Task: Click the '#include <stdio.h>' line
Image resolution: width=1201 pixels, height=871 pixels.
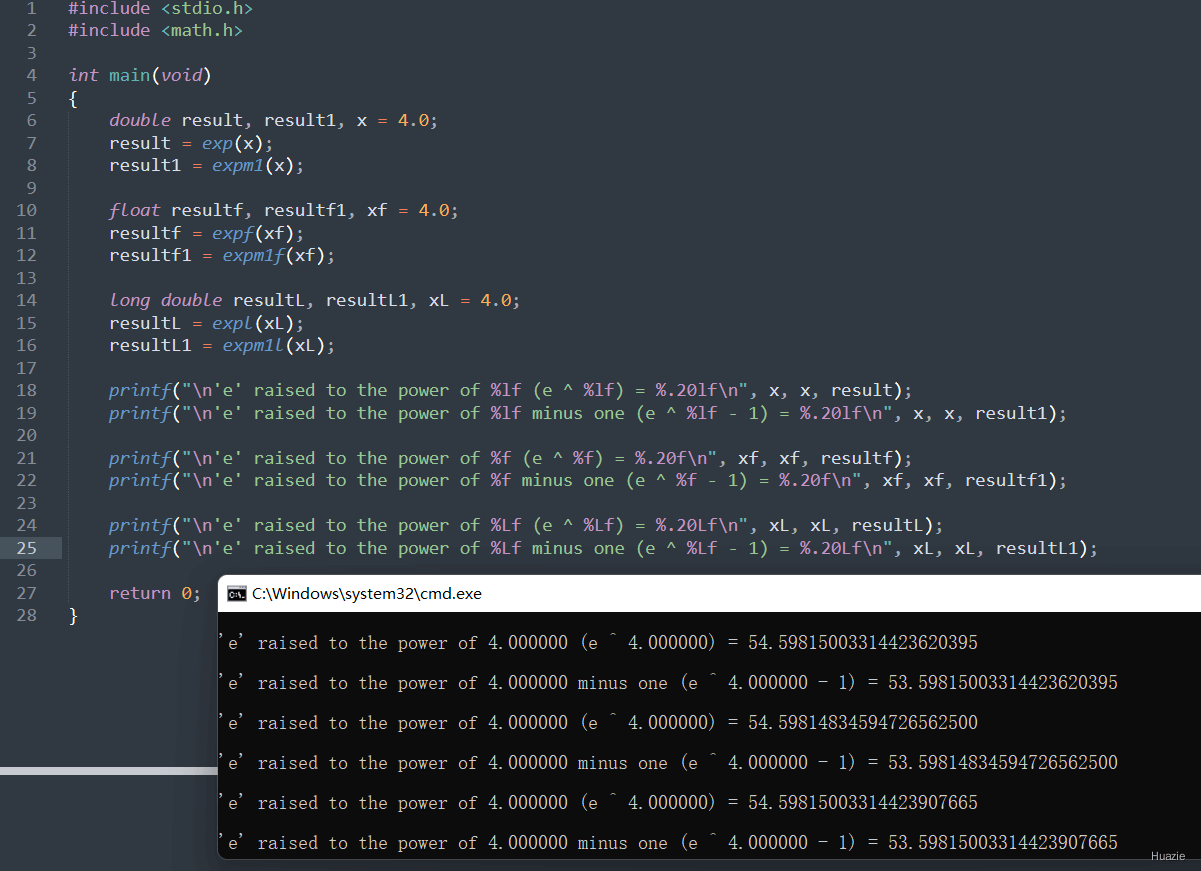Action: point(160,8)
